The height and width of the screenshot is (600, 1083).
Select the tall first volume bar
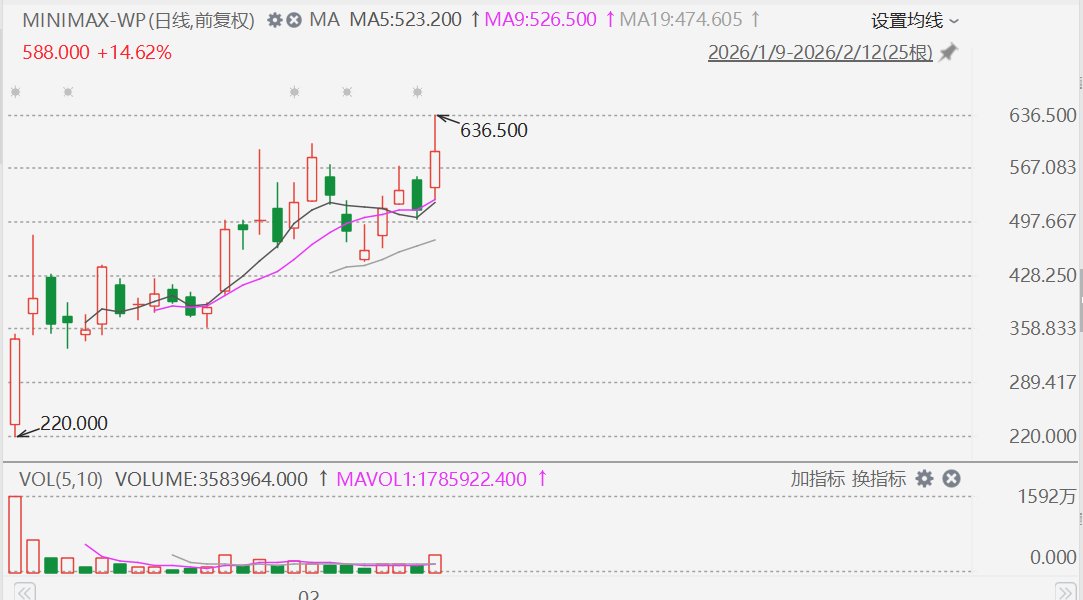click(15, 535)
